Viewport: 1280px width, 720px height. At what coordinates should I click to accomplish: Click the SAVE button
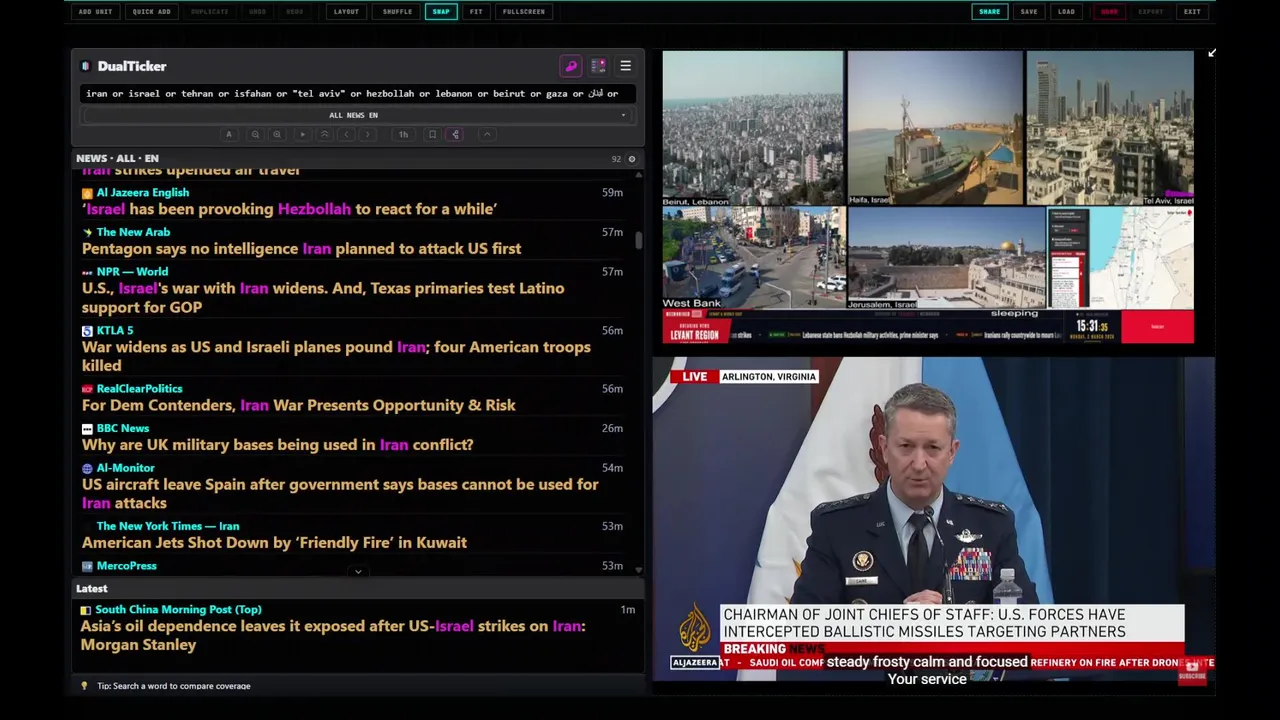(1029, 12)
